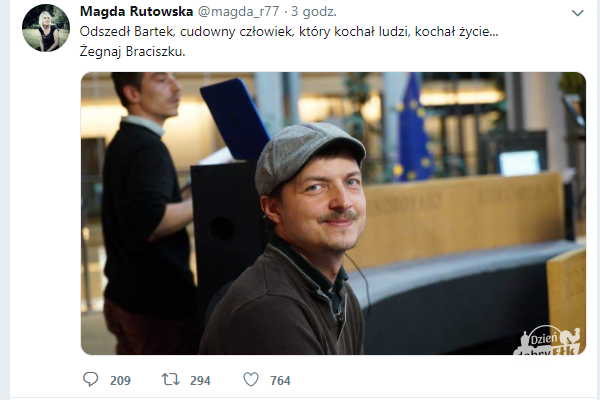This screenshot has height=400, width=600.
Task: Open Magda Rutowska's profile avatar
Action: (x=46, y=28)
